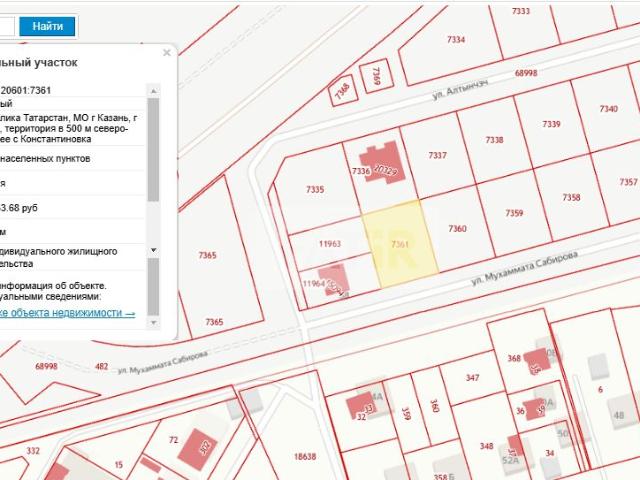The height and width of the screenshot is (480, 640).
Task: Select parcel 7337 on the map
Action: [438, 156]
